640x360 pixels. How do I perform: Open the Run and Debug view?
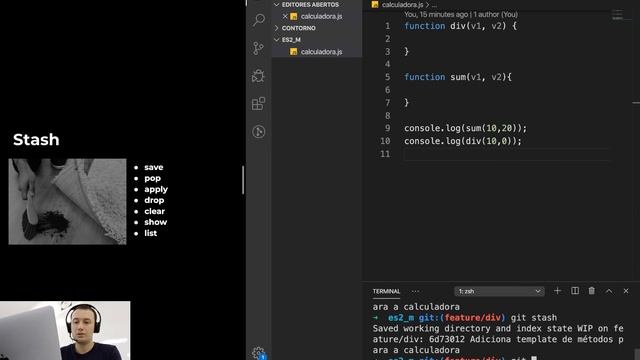pyautogui.click(x=258, y=76)
